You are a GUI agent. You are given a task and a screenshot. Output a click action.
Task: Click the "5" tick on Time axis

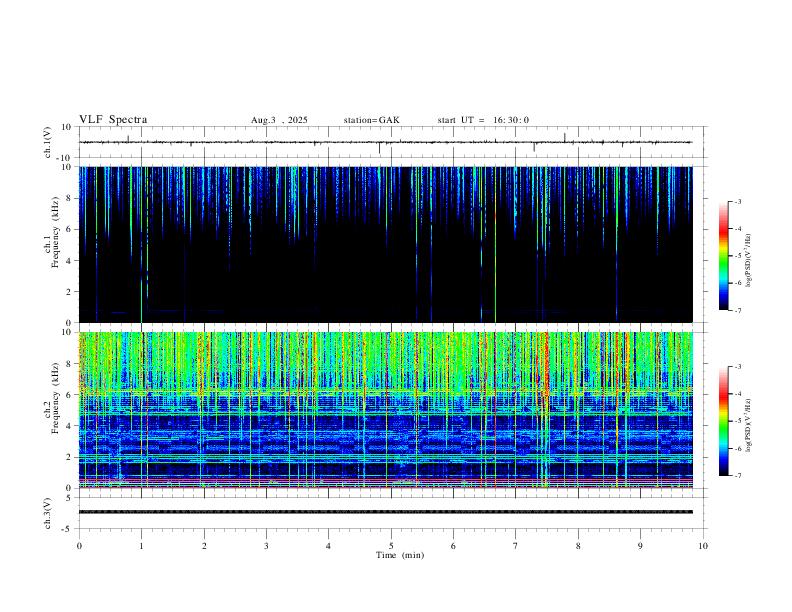[x=391, y=546]
